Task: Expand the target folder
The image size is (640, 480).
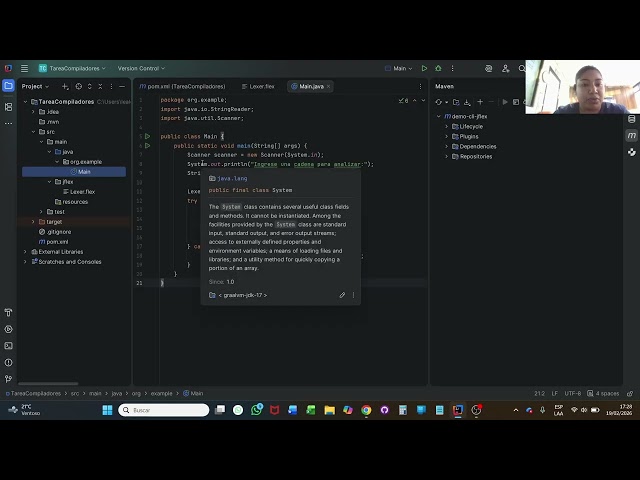Action: point(33,222)
